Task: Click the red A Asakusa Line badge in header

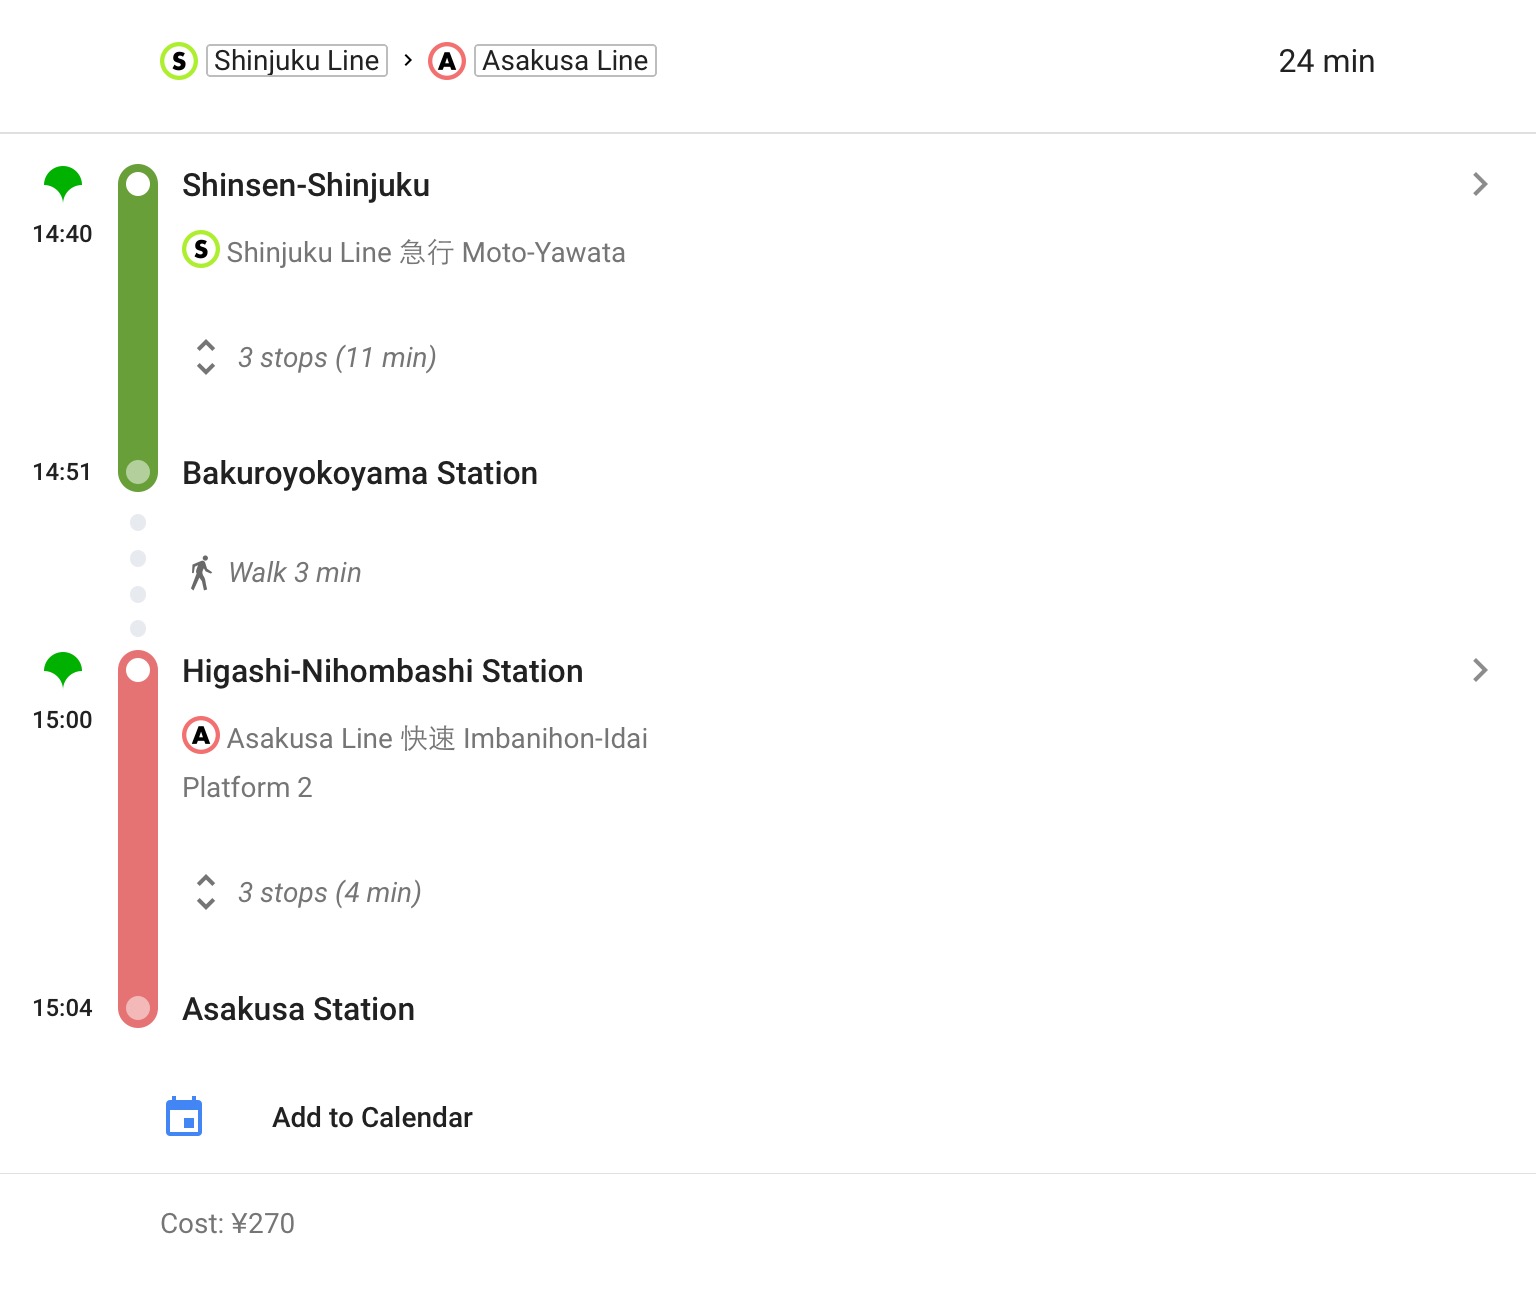Action: tap(447, 61)
